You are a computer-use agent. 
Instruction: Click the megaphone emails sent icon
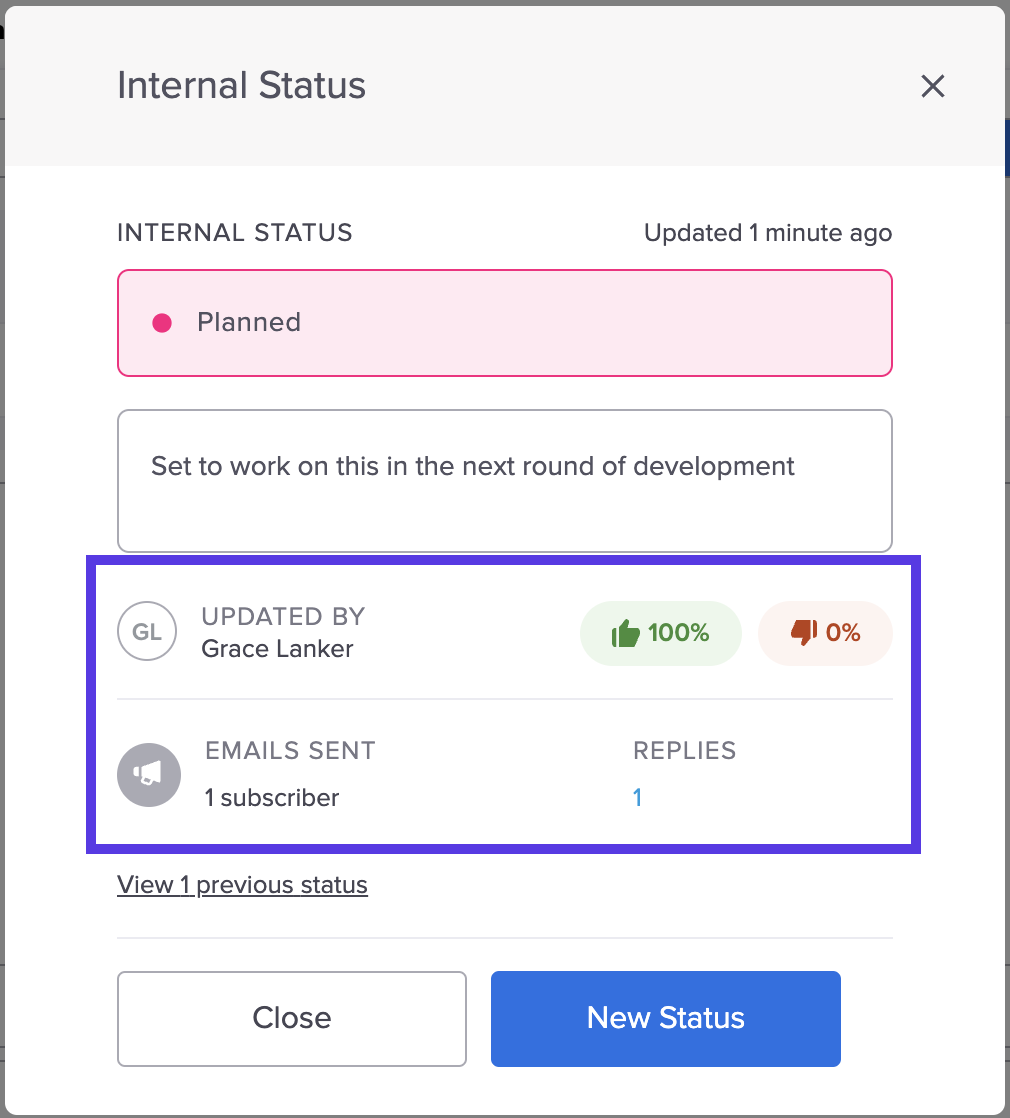coord(149,775)
